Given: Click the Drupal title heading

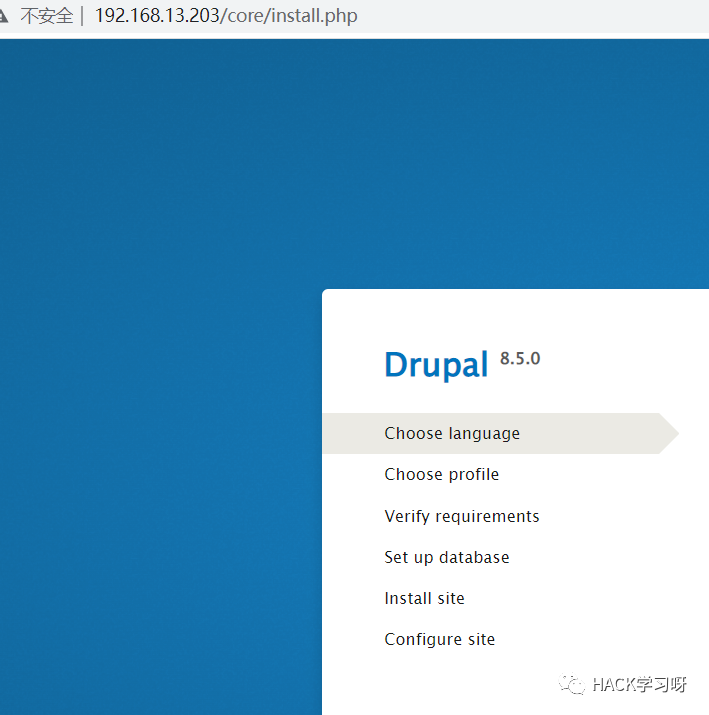Looking at the screenshot, I should click(436, 365).
